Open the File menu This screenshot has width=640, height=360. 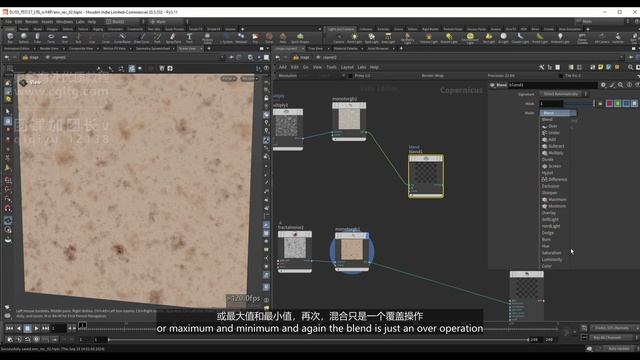point(8,22)
